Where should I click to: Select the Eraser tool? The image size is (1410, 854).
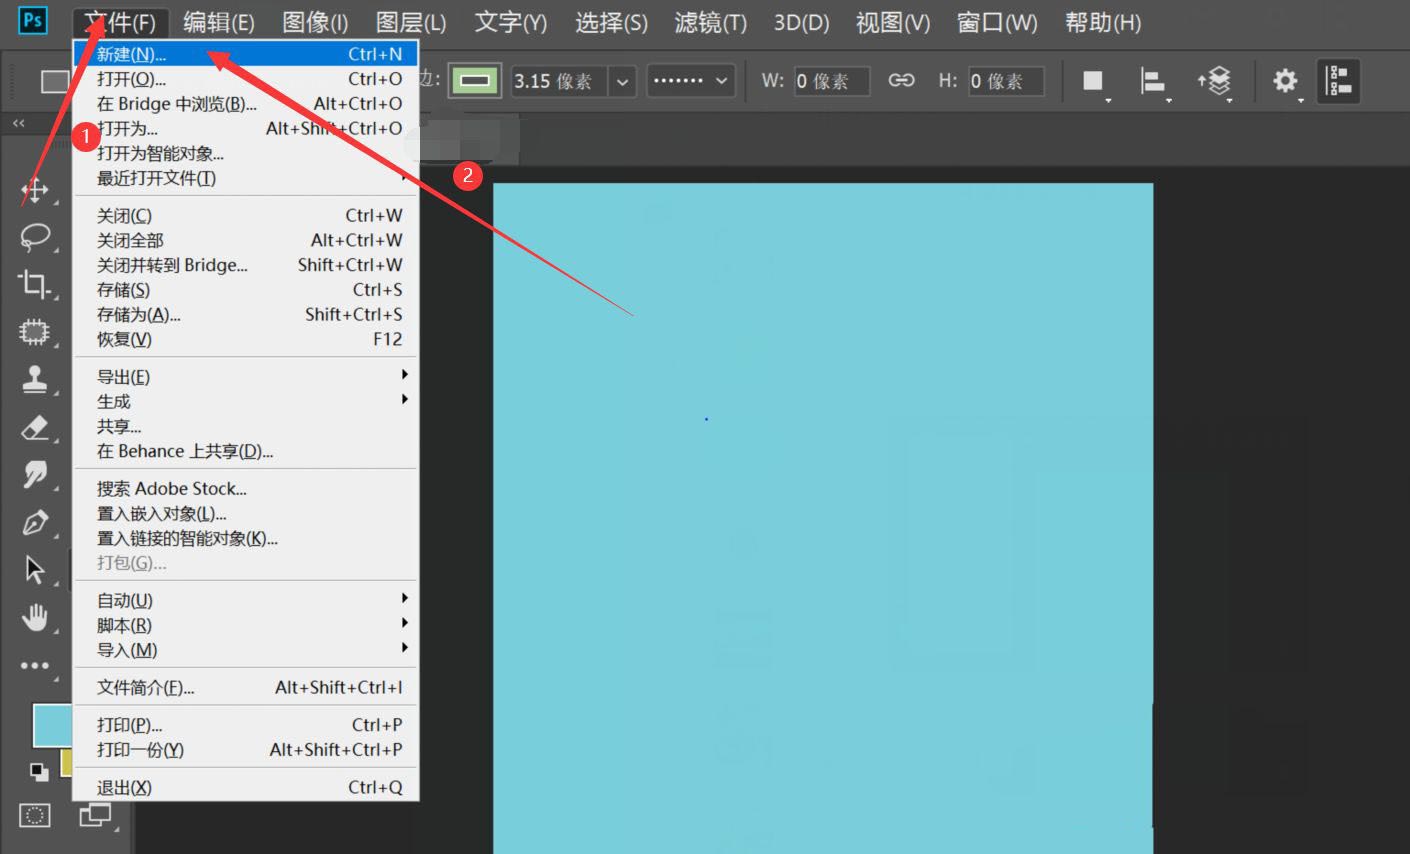pyautogui.click(x=35, y=428)
